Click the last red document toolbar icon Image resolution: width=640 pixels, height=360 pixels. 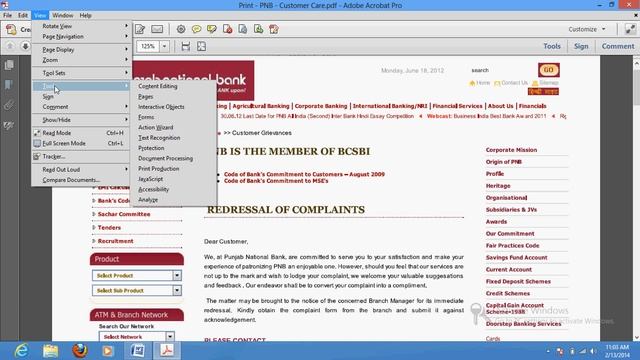[x=274, y=29]
